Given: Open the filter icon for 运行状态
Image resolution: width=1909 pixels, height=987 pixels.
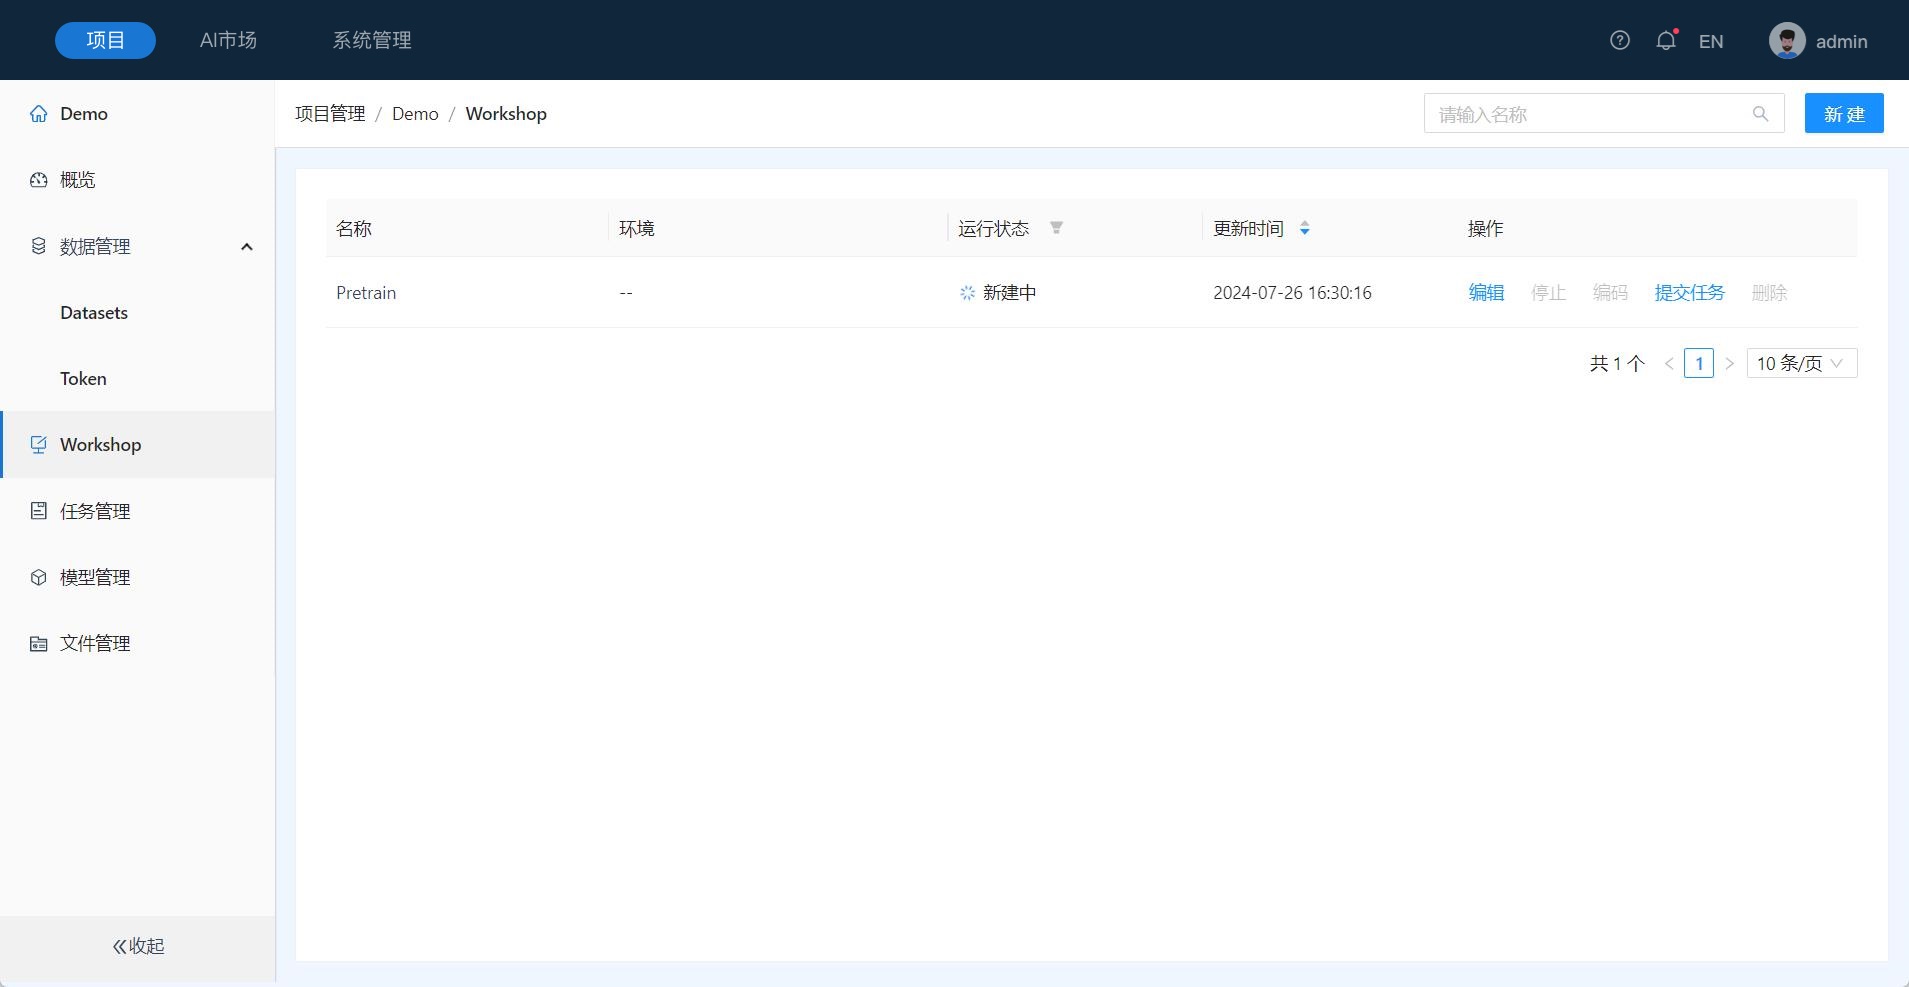Looking at the screenshot, I should pos(1056,228).
